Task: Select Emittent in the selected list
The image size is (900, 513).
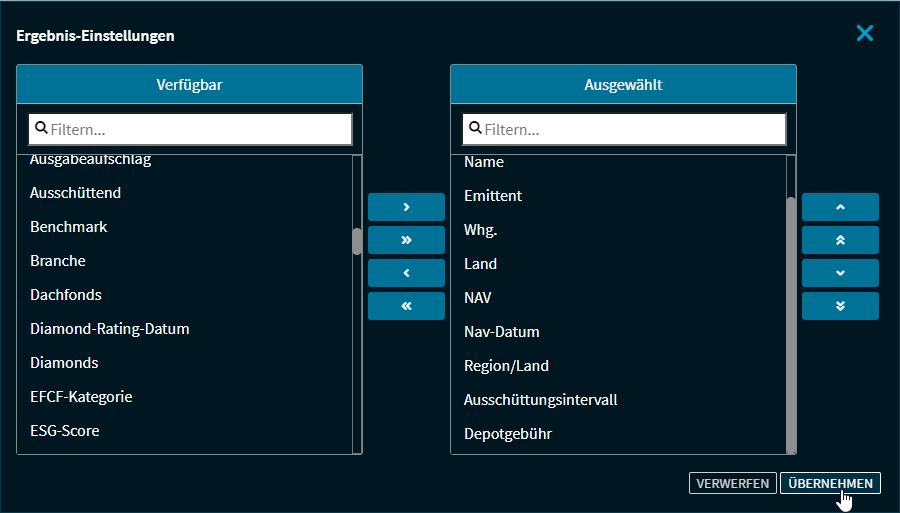Action: pyautogui.click(x=493, y=196)
